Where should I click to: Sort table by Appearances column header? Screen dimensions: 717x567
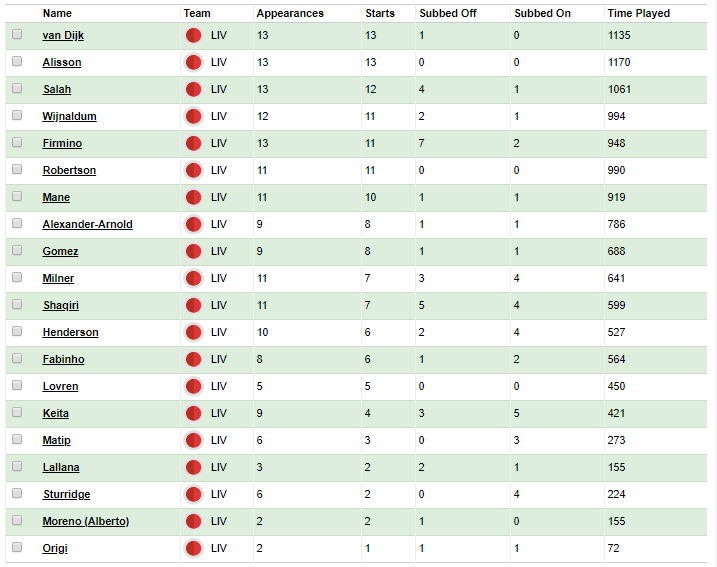click(x=290, y=13)
